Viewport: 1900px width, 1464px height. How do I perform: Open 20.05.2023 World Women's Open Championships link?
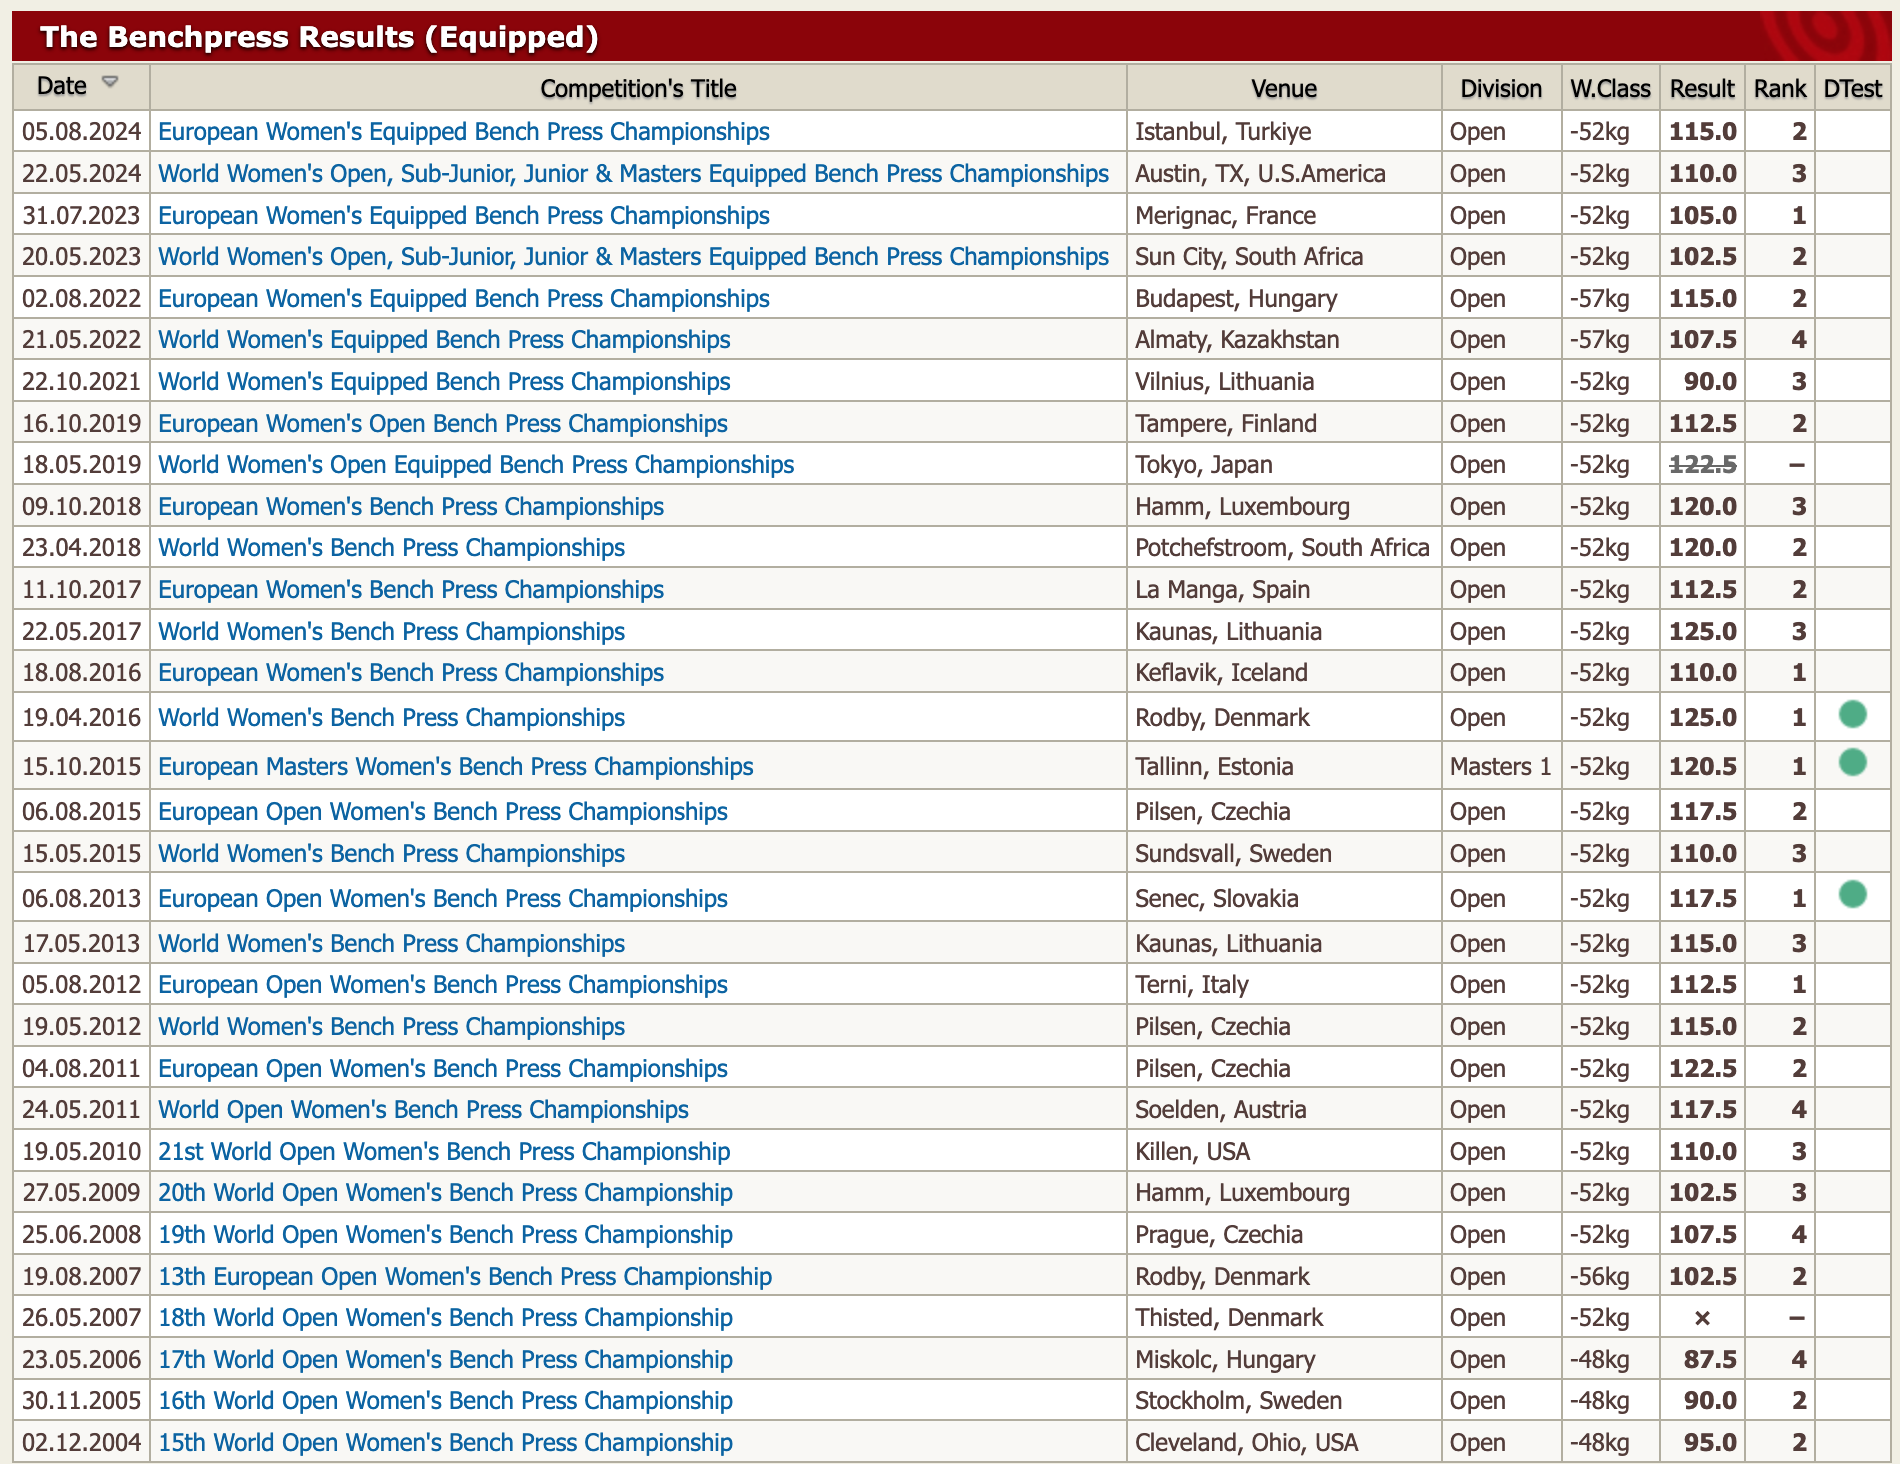click(x=633, y=257)
